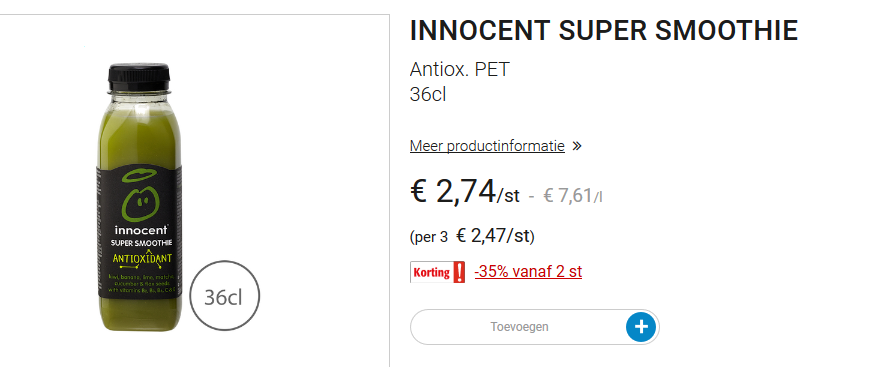This screenshot has height=367, width=896.
Task: Click the smoothie bottle product image
Action: pyautogui.click(x=140, y=197)
